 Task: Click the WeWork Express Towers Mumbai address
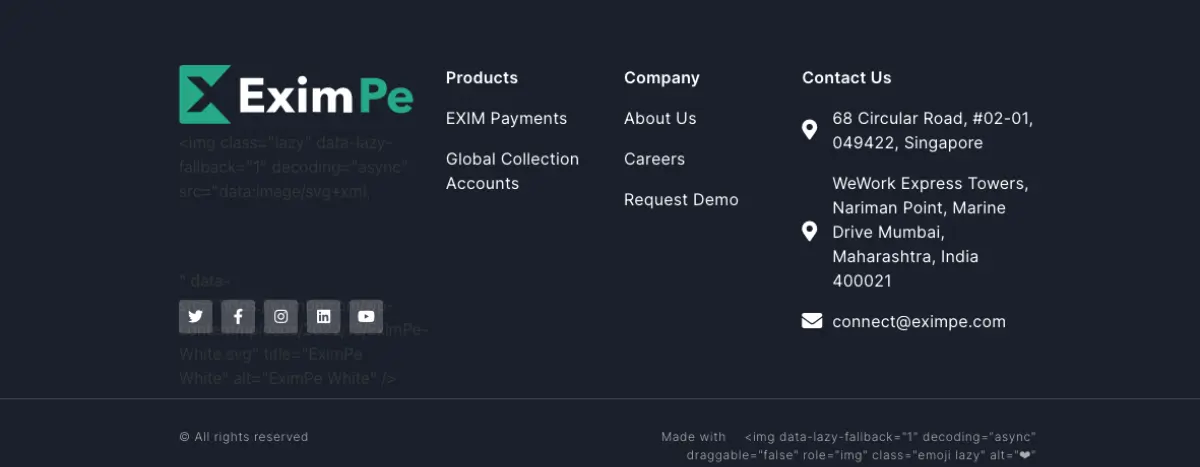930,232
